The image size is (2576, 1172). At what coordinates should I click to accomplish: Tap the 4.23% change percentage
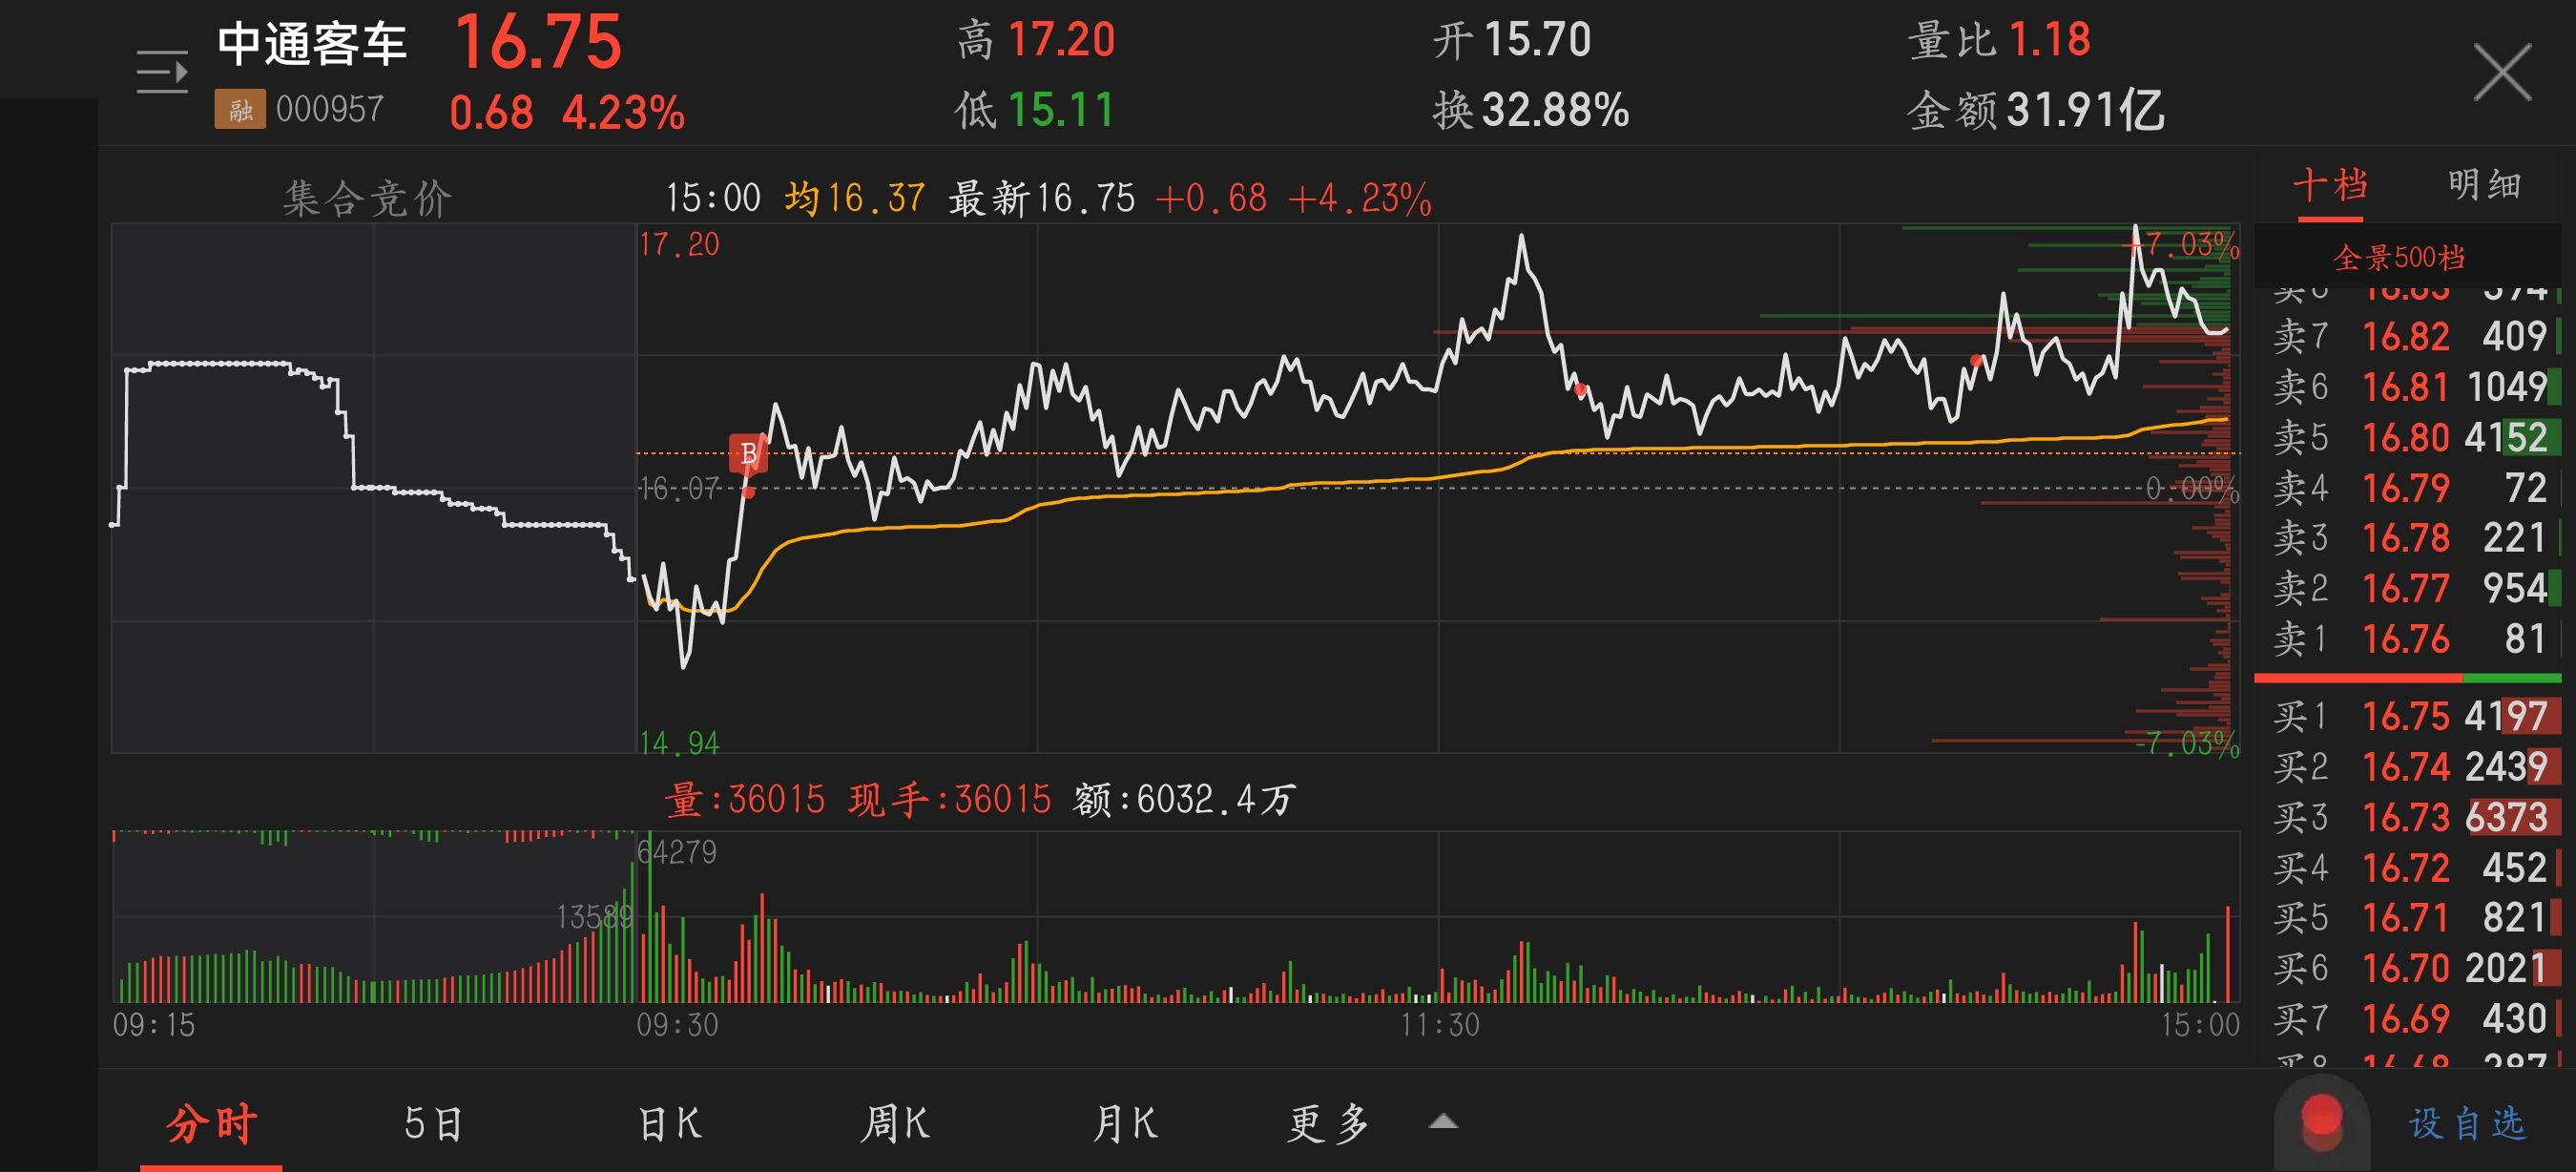(x=624, y=112)
